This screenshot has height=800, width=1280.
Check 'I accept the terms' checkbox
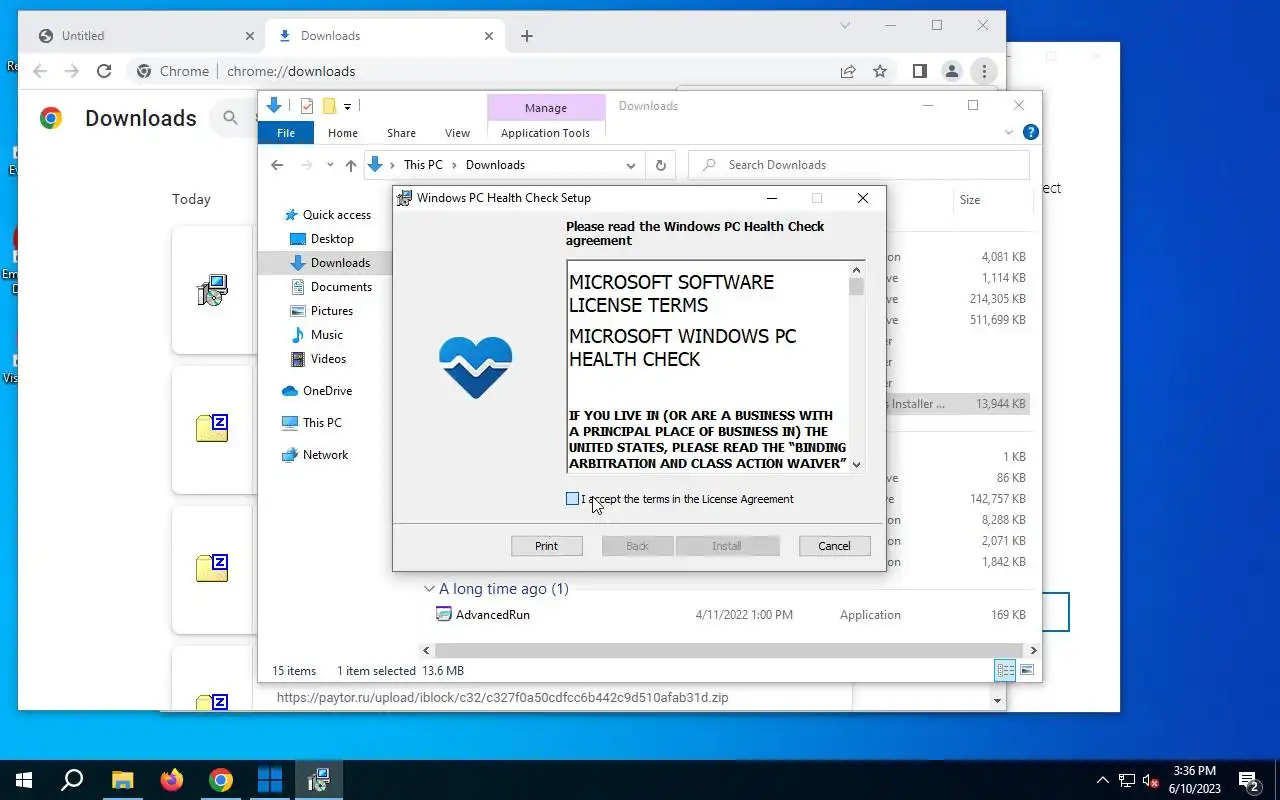tap(572, 499)
